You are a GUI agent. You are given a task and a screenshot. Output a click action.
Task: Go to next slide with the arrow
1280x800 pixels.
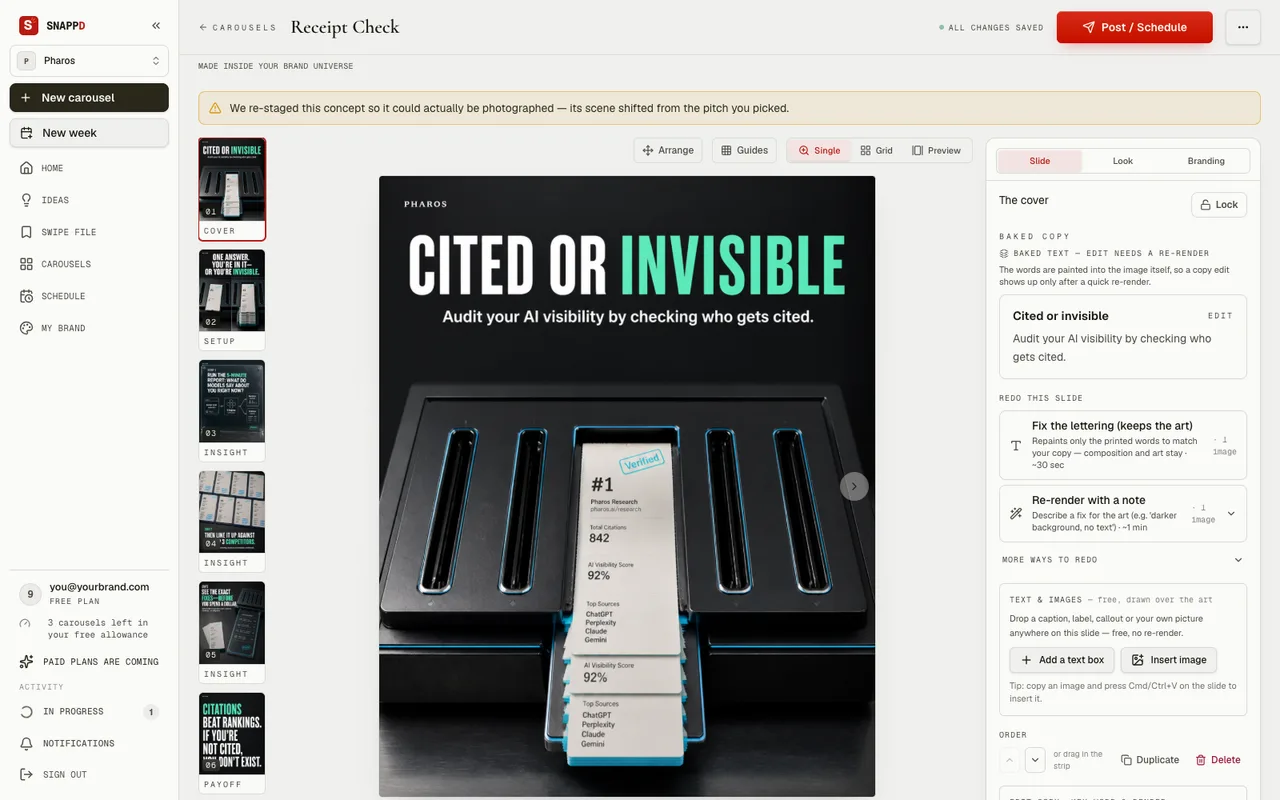854,486
